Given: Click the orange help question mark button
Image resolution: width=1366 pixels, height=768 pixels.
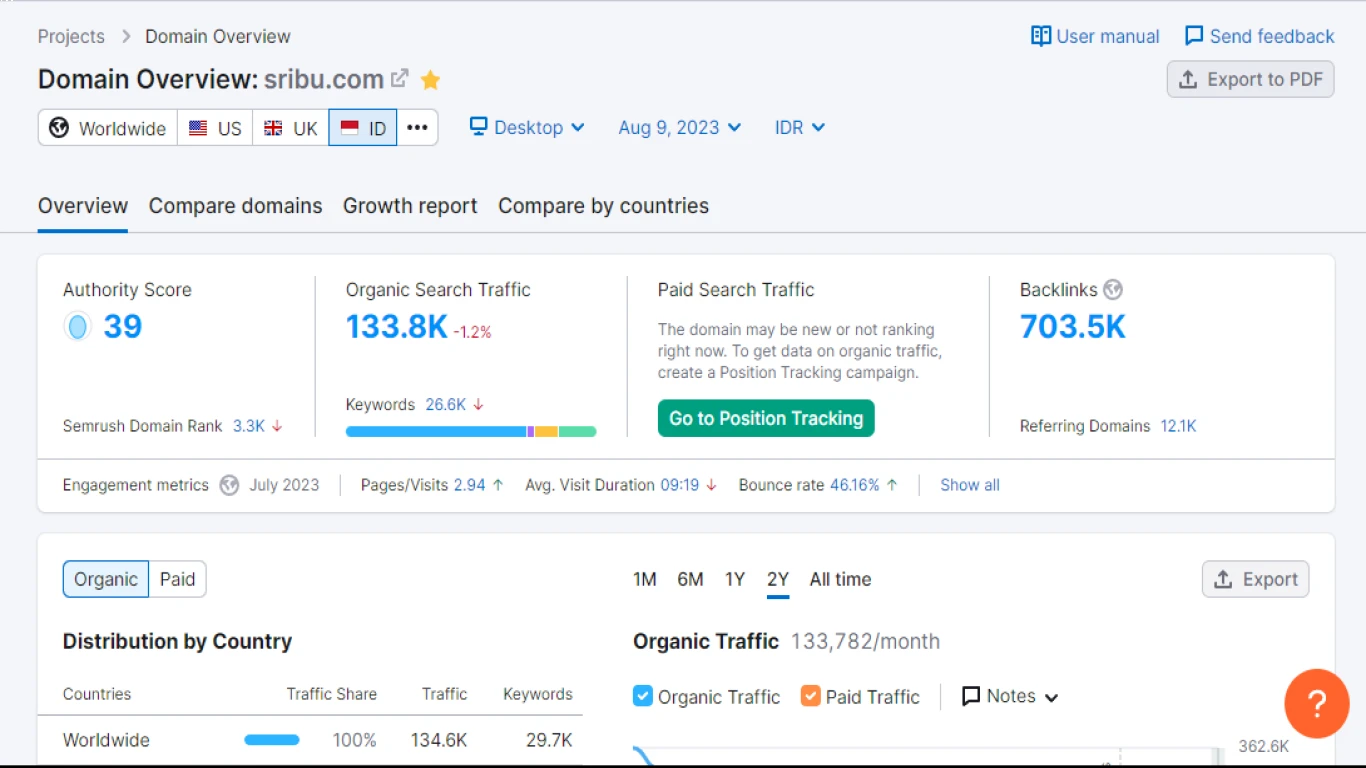Looking at the screenshot, I should coord(1317,704).
